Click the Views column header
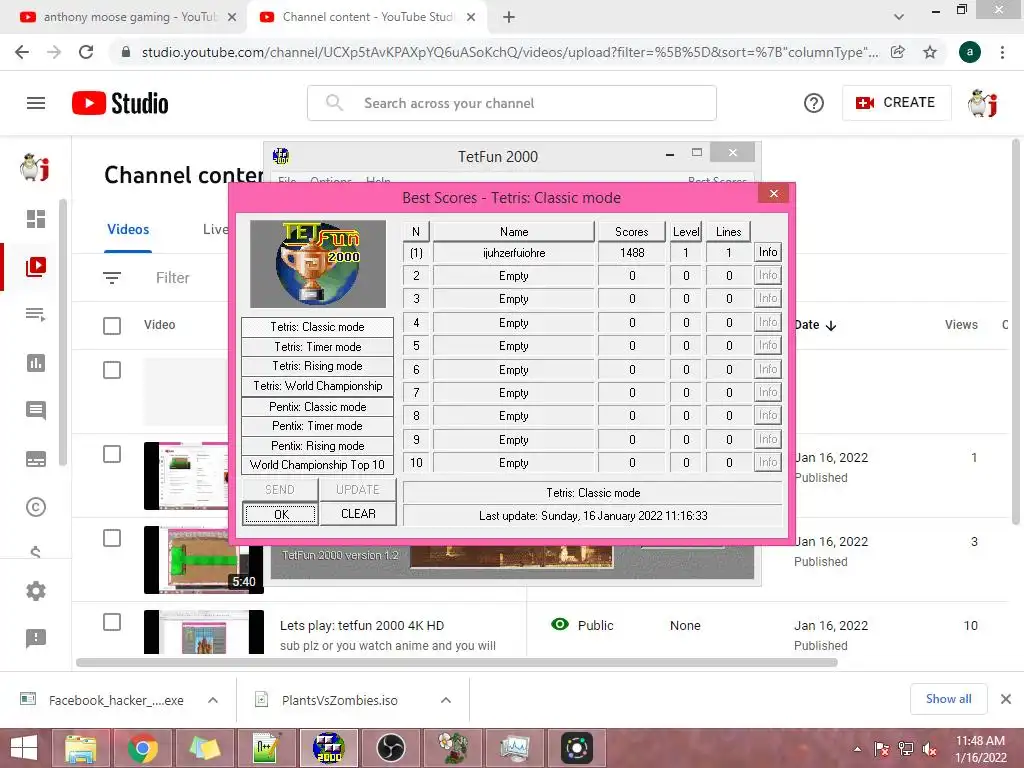The height and width of the screenshot is (768, 1024). click(961, 325)
